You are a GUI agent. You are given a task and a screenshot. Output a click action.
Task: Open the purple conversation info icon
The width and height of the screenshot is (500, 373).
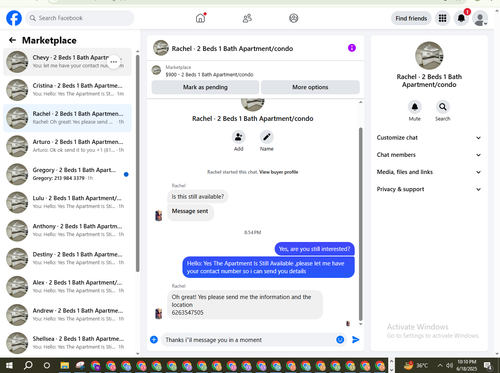coord(352,48)
